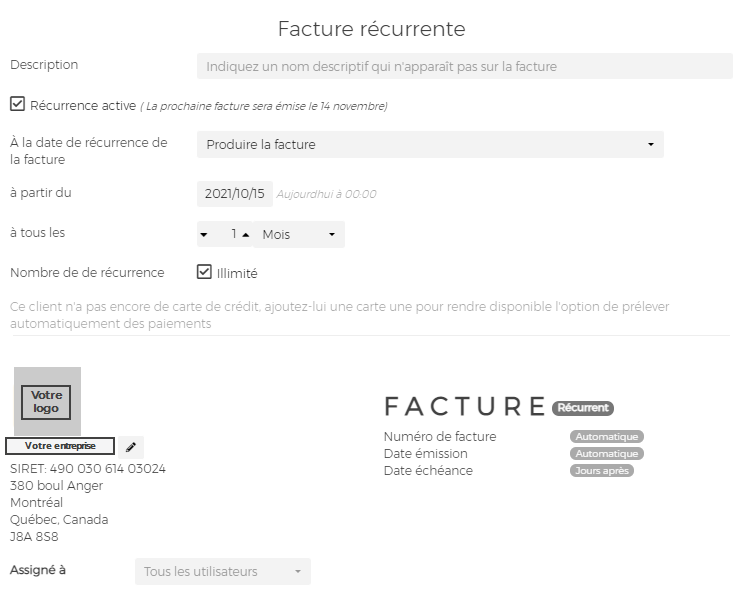Decrease recurrence interval with down arrow
The width and height of the screenshot is (743, 596).
[x=204, y=235]
